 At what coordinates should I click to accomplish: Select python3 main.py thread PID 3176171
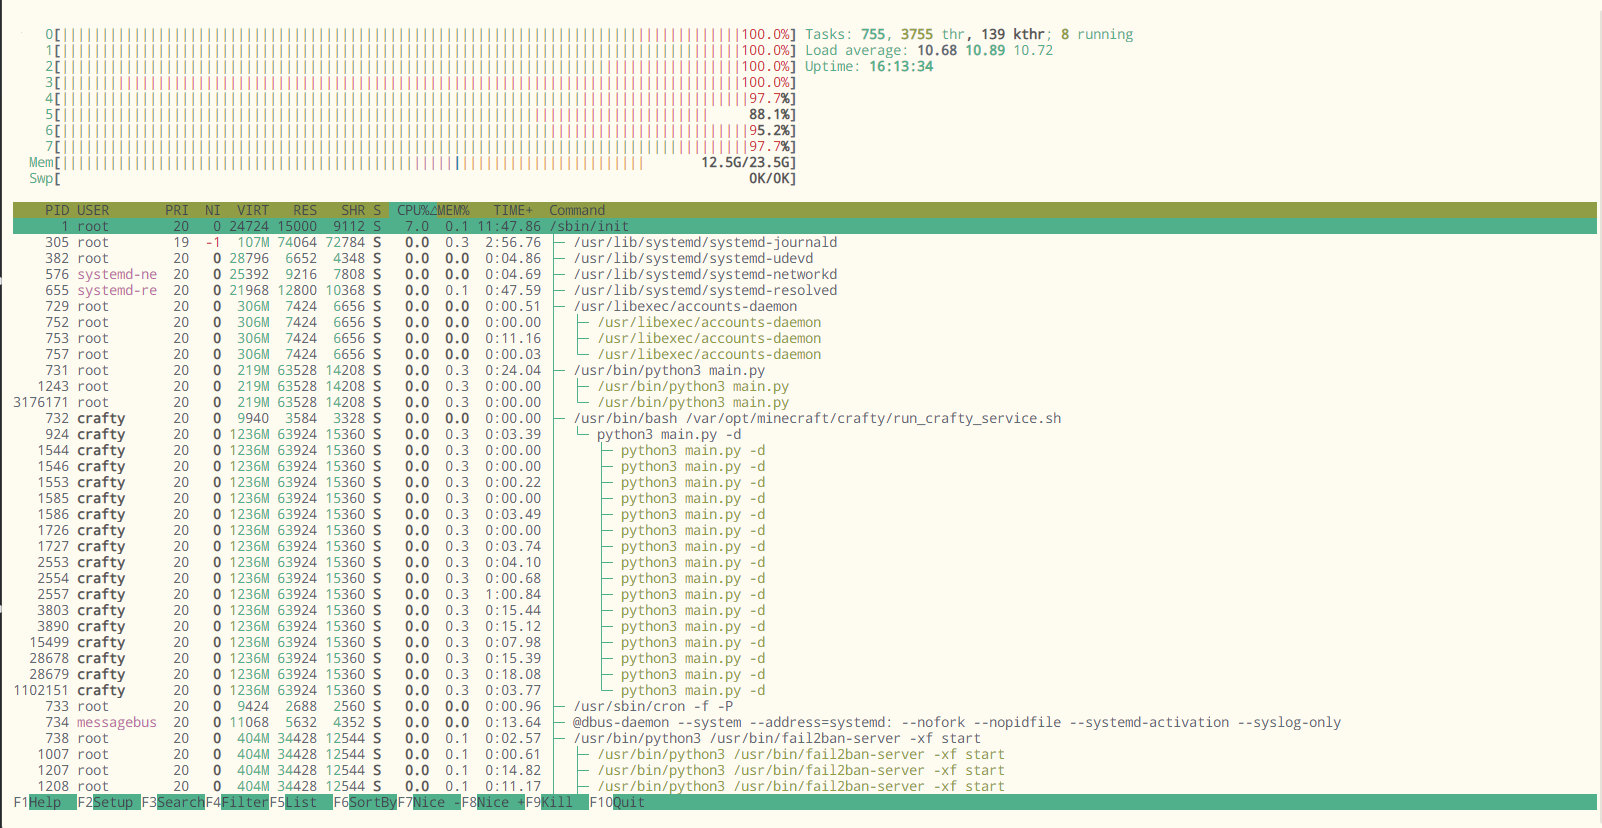pos(804,402)
